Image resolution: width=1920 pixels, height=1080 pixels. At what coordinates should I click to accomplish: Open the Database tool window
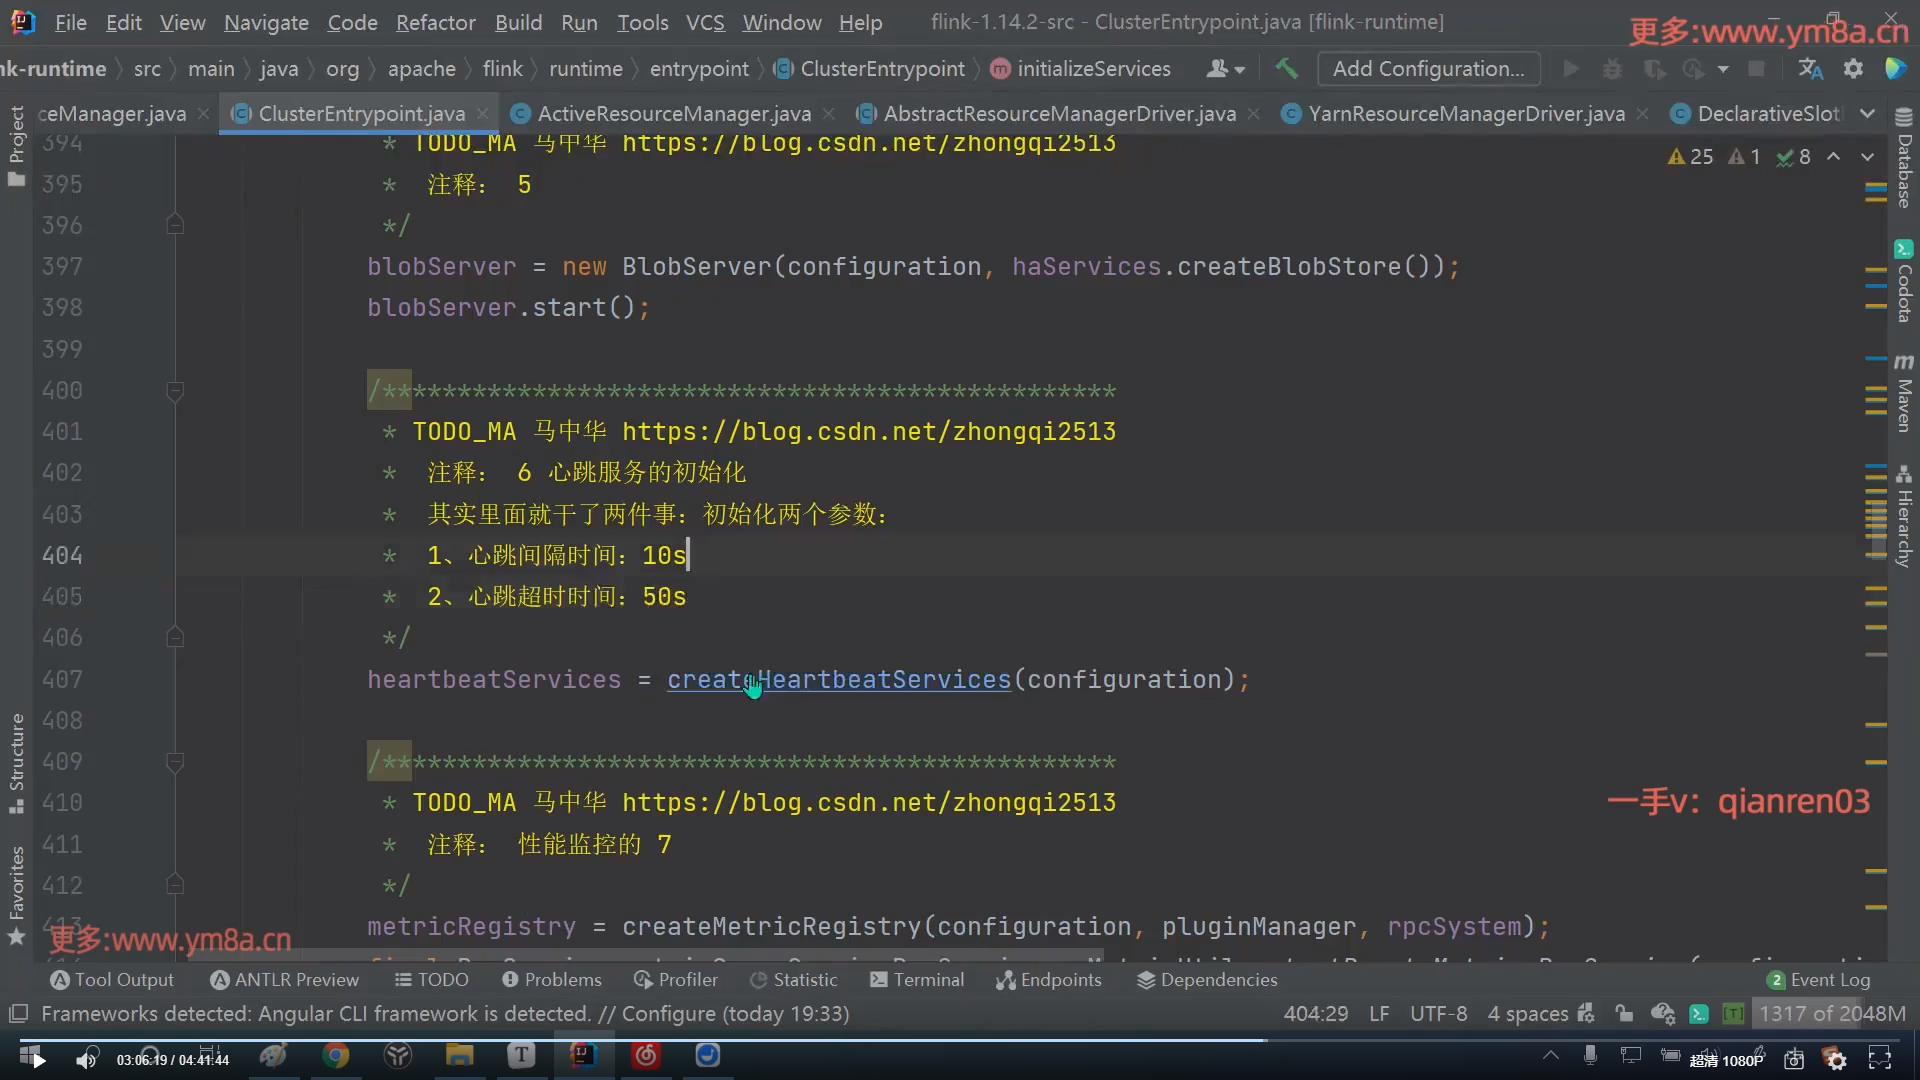[1904, 160]
